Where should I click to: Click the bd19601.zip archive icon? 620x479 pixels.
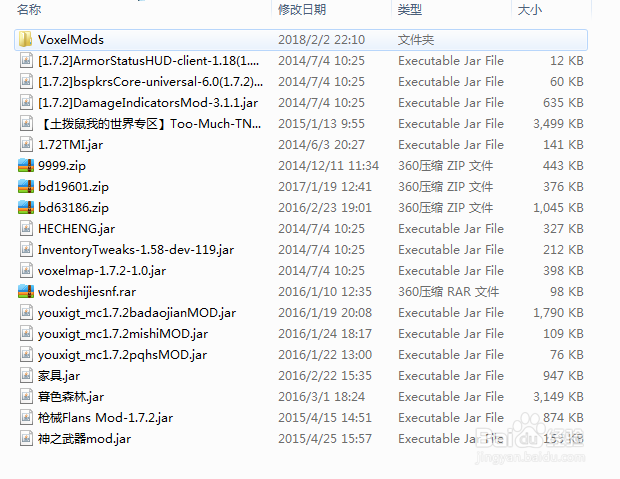[x=26, y=186]
